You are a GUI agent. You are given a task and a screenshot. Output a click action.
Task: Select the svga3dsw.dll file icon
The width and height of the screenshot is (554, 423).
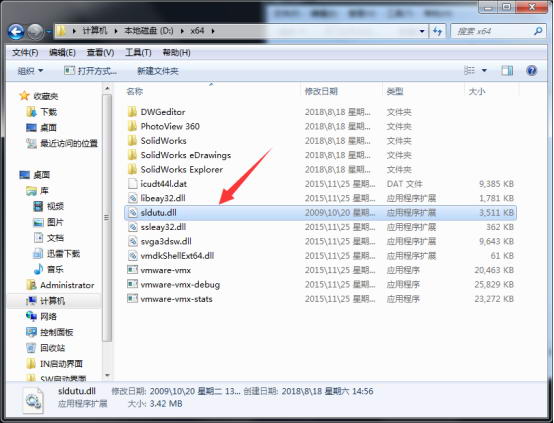pos(132,241)
